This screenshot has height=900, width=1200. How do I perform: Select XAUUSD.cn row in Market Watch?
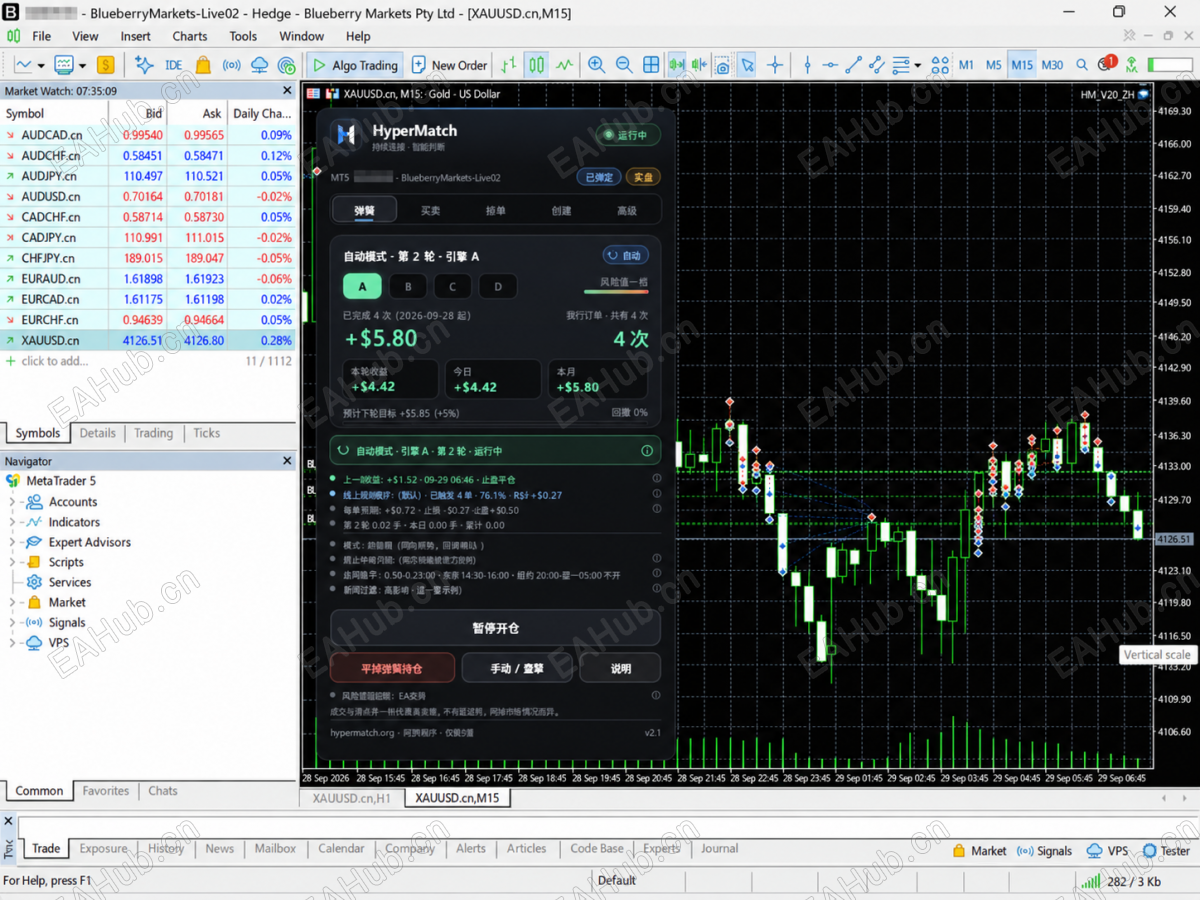pyautogui.click(x=148, y=340)
